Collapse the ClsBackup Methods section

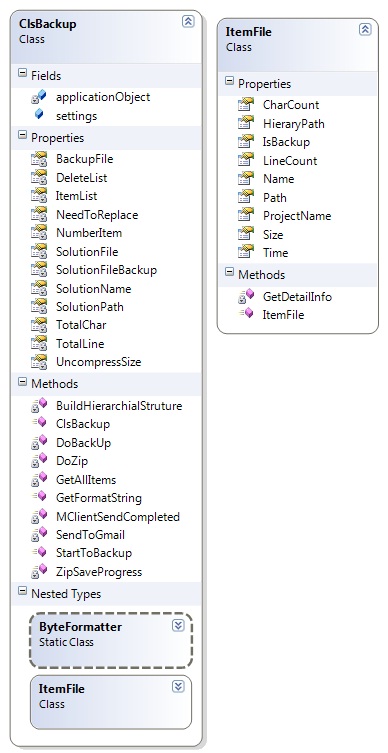pyautogui.click(x=22, y=382)
